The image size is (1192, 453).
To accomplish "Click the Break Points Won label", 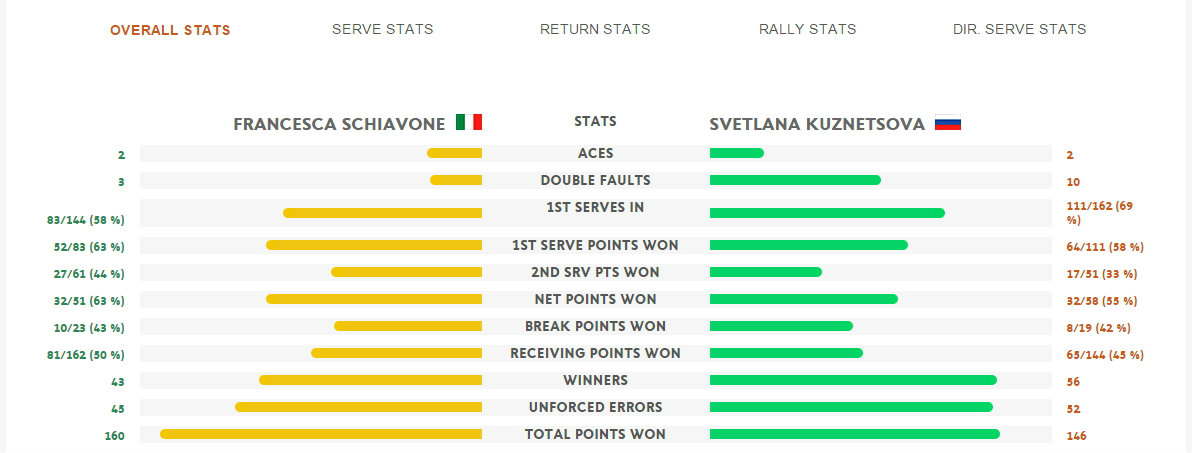I will [x=595, y=326].
